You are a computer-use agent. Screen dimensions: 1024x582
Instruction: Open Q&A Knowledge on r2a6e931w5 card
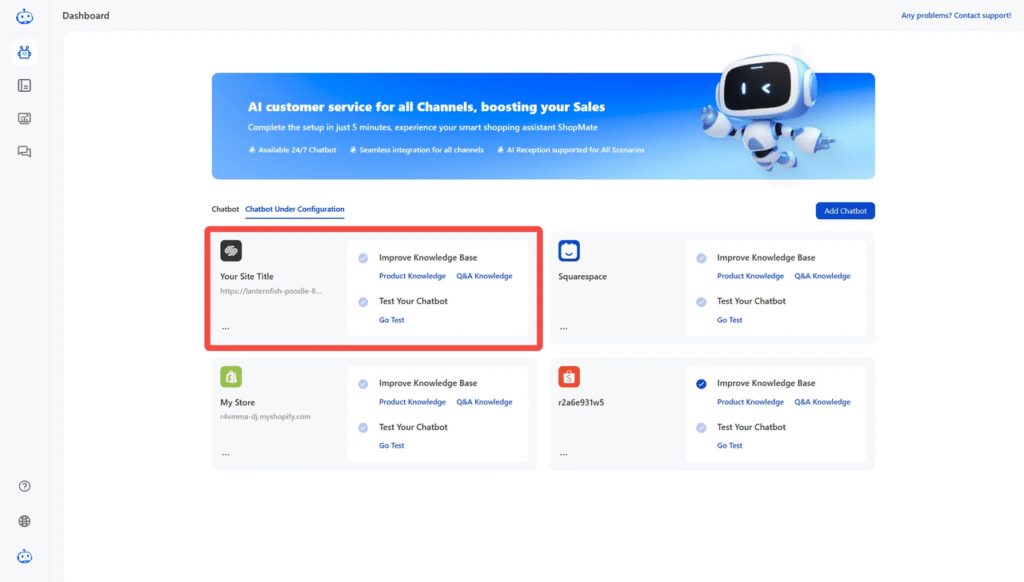(x=822, y=402)
